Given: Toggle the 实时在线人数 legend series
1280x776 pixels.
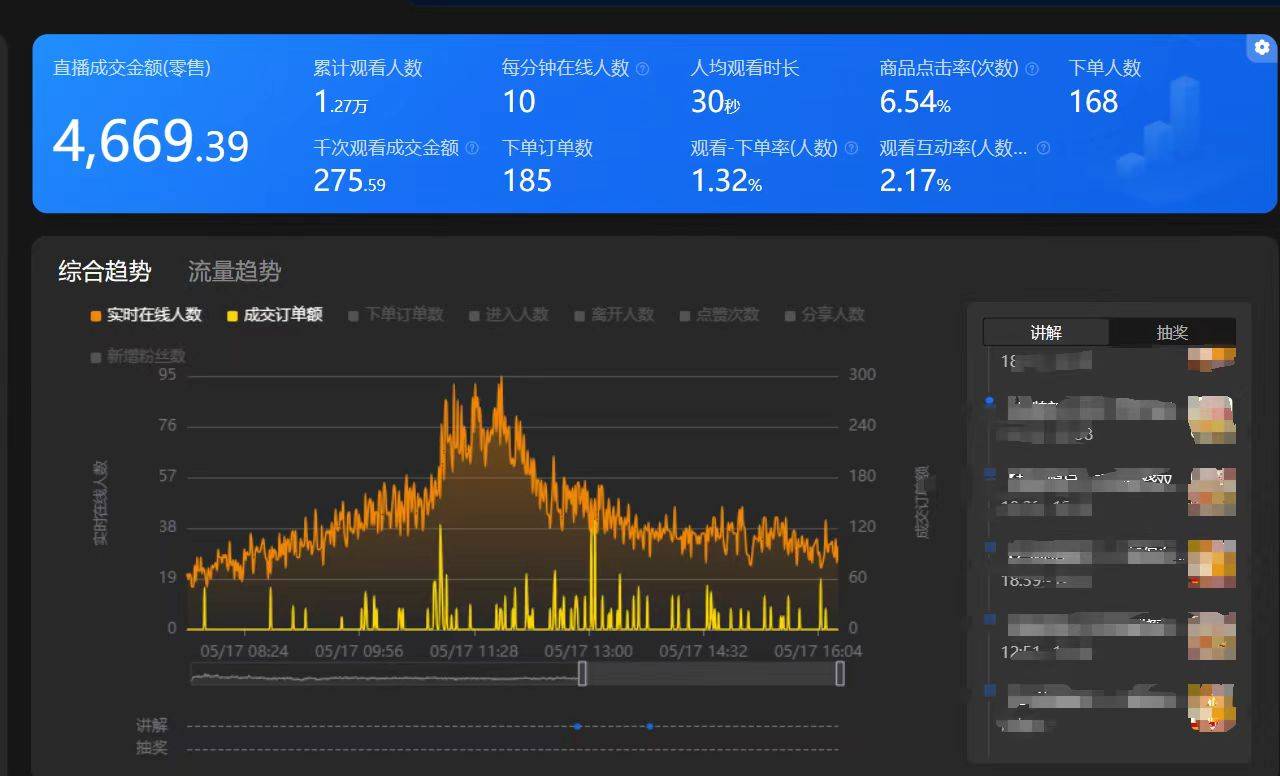Looking at the screenshot, I should [146, 315].
